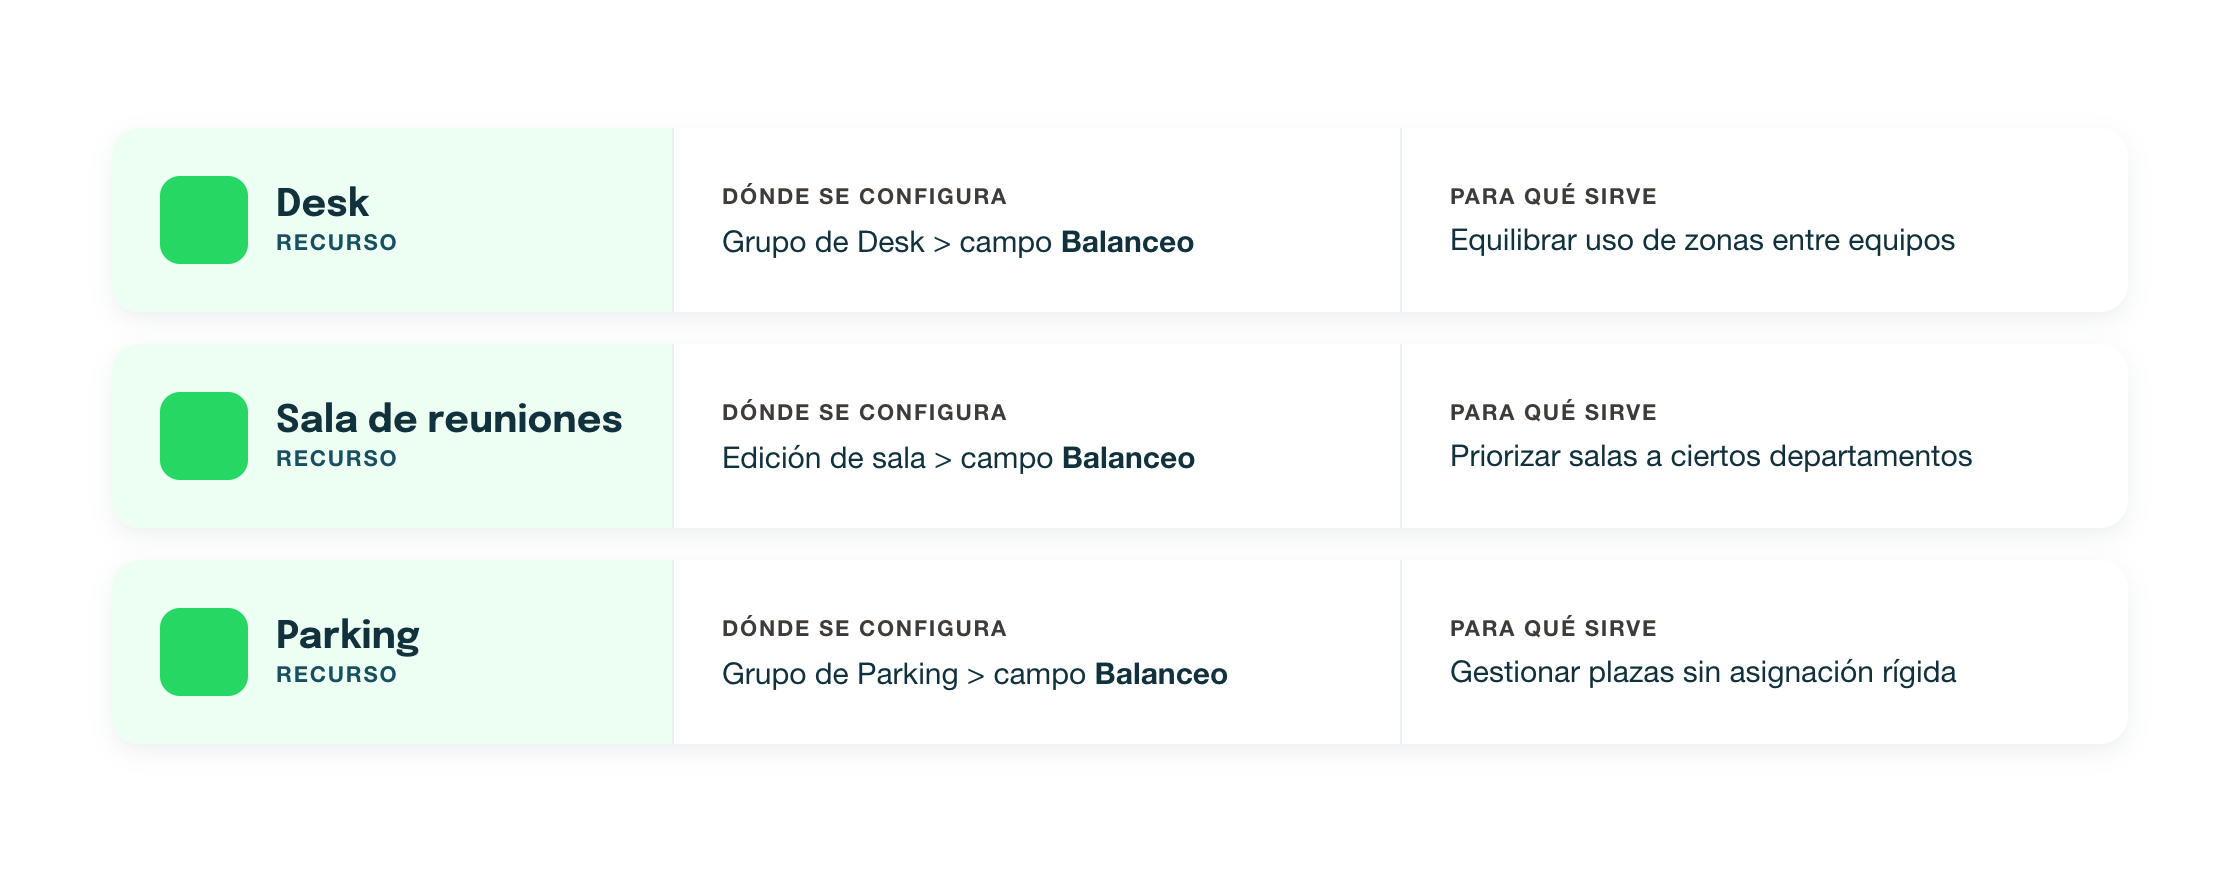Click the RECURSO label under Sala de reuniones
This screenshot has width=2240, height=888.
(337, 458)
